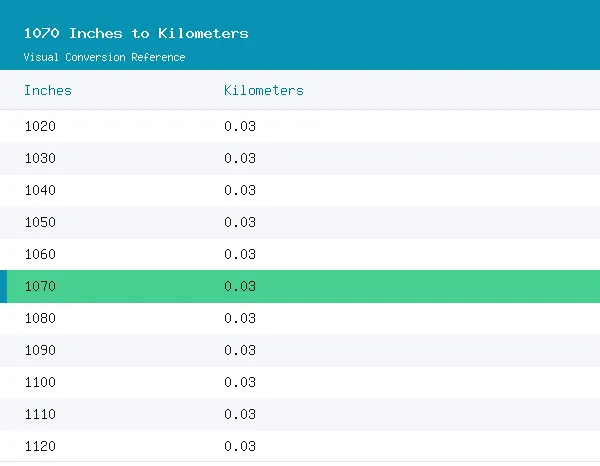Select the 1110 inches cell
The width and height of the screenshot is (600, 466).
pos(40,414)
